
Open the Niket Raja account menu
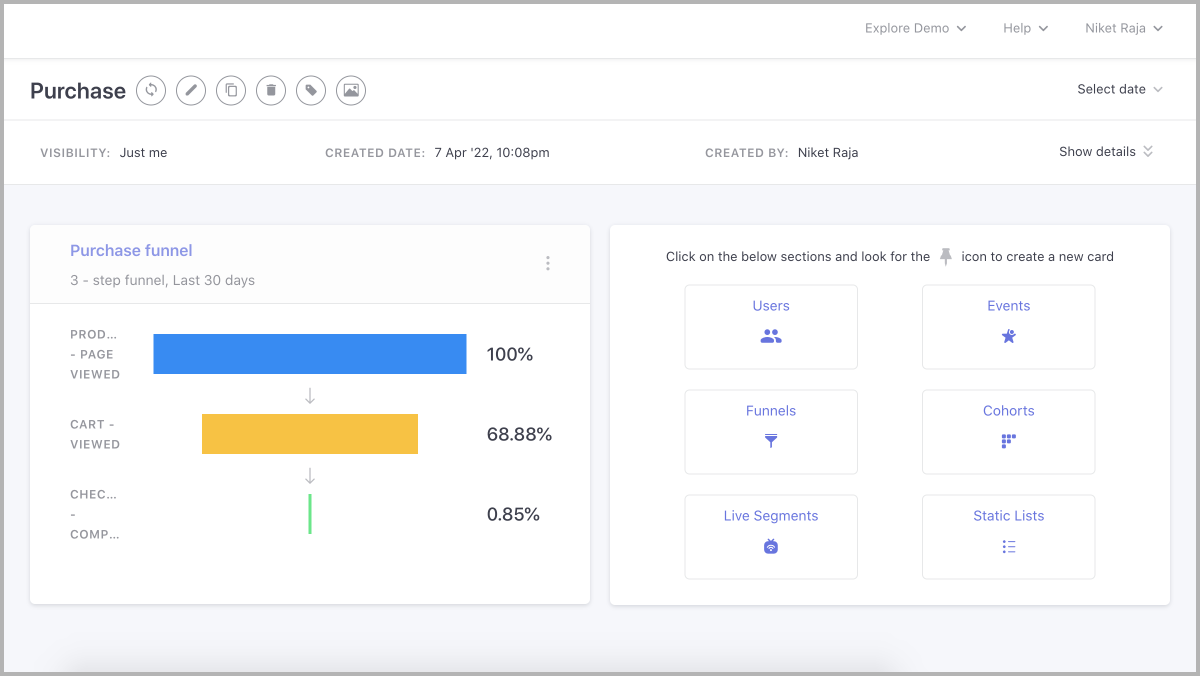coord(1123,28)
